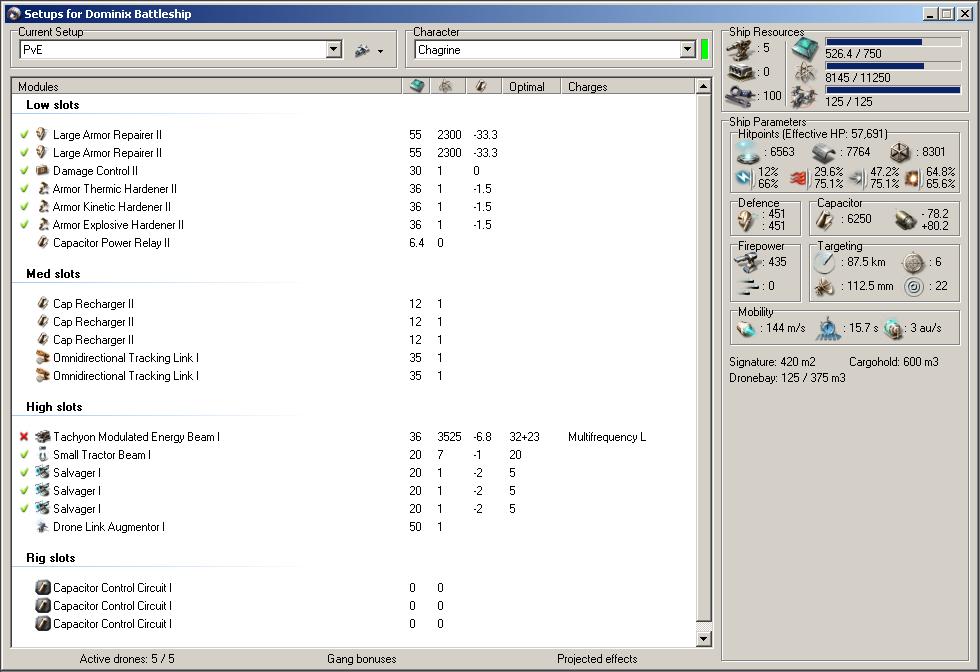Click the Armor Kinetic Hardener II icon
Image resolution: width=980 pixels, height=672 pixels.
(42, 207)
